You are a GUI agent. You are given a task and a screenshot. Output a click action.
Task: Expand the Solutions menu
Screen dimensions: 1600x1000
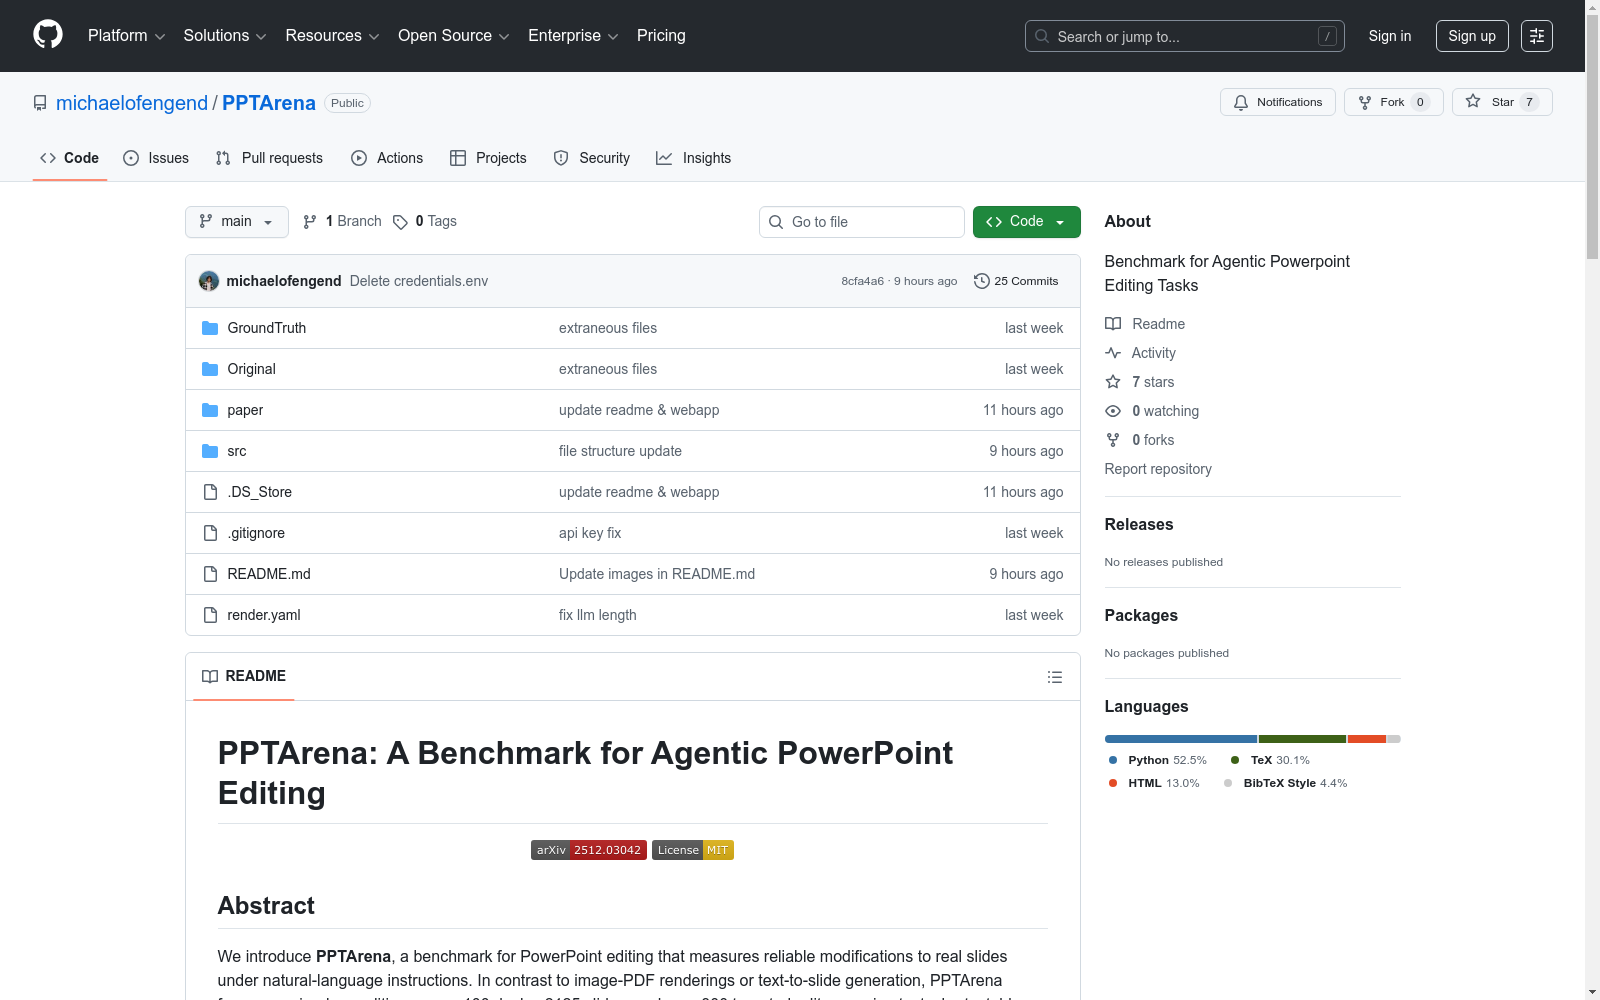[225, 36]
